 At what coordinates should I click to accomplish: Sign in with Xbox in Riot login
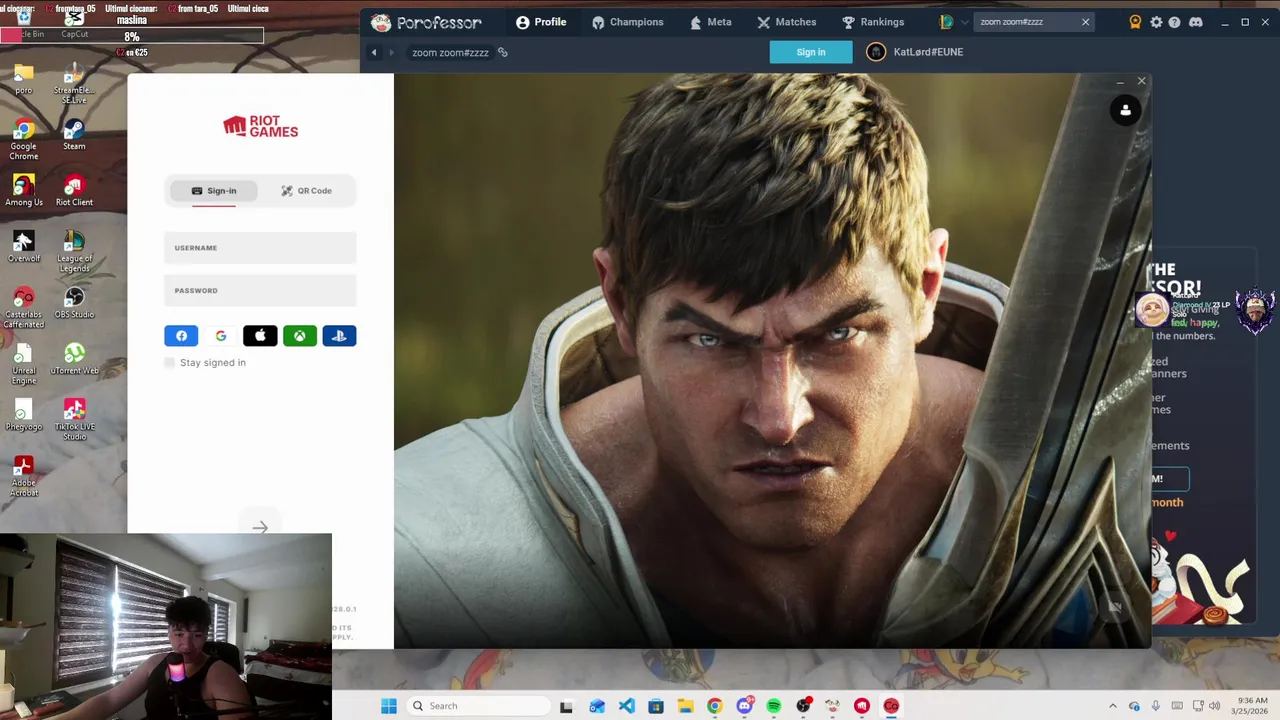click(x=299, y=336)
